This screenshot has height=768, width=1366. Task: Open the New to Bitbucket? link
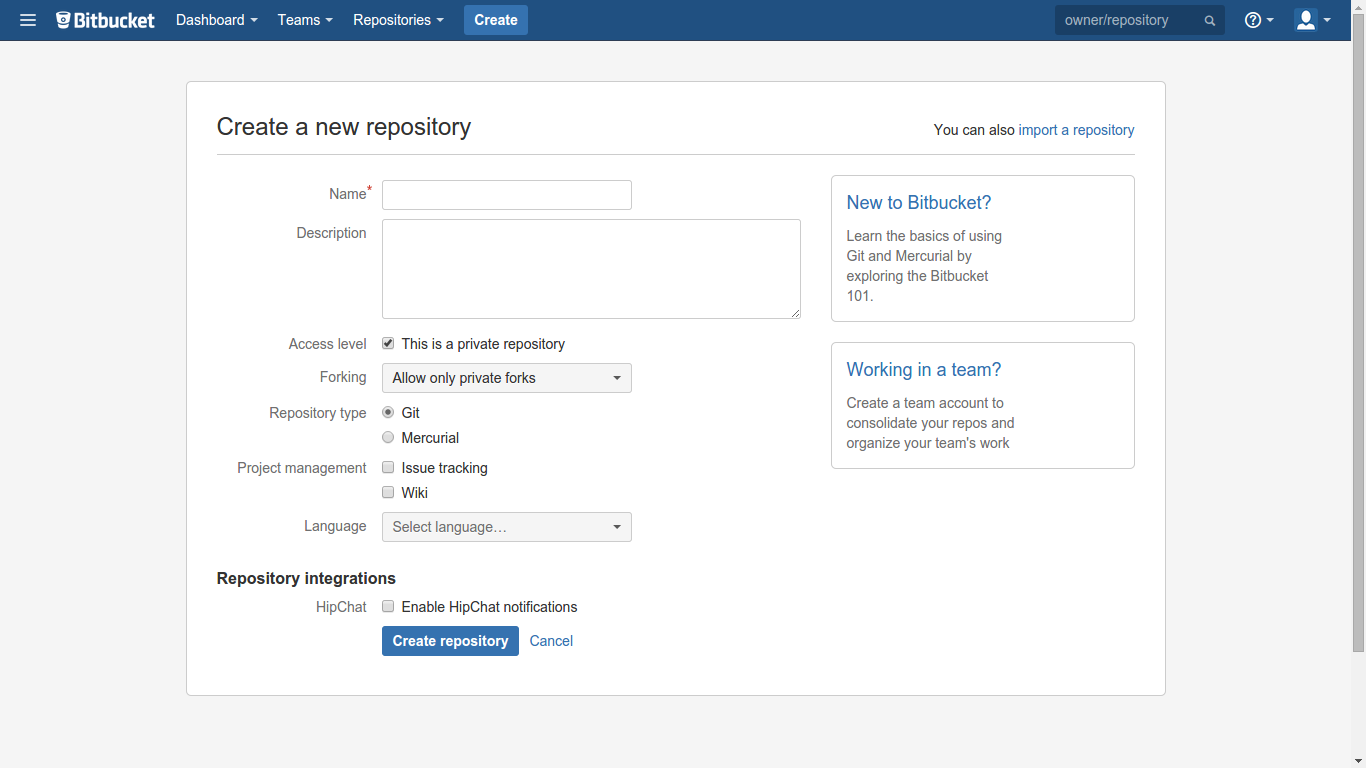[919, 202]
